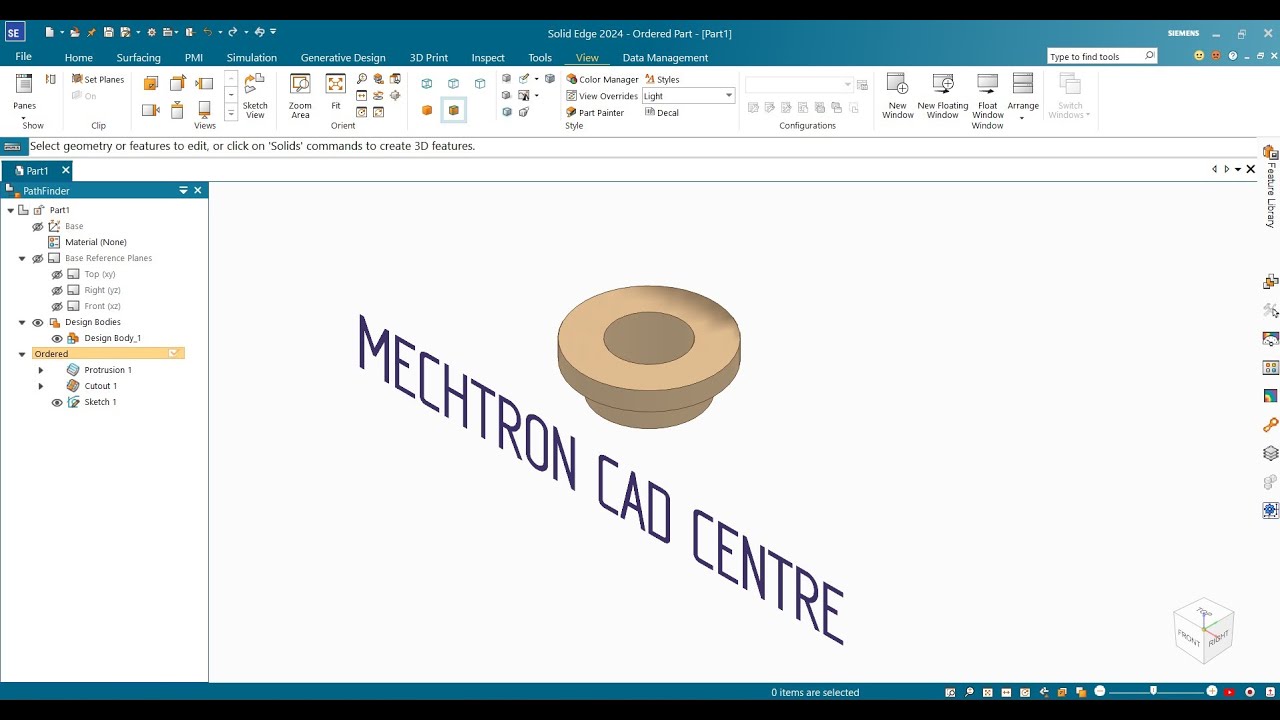
Task: Launch the Part Painter tool
Action: point(595,112)
